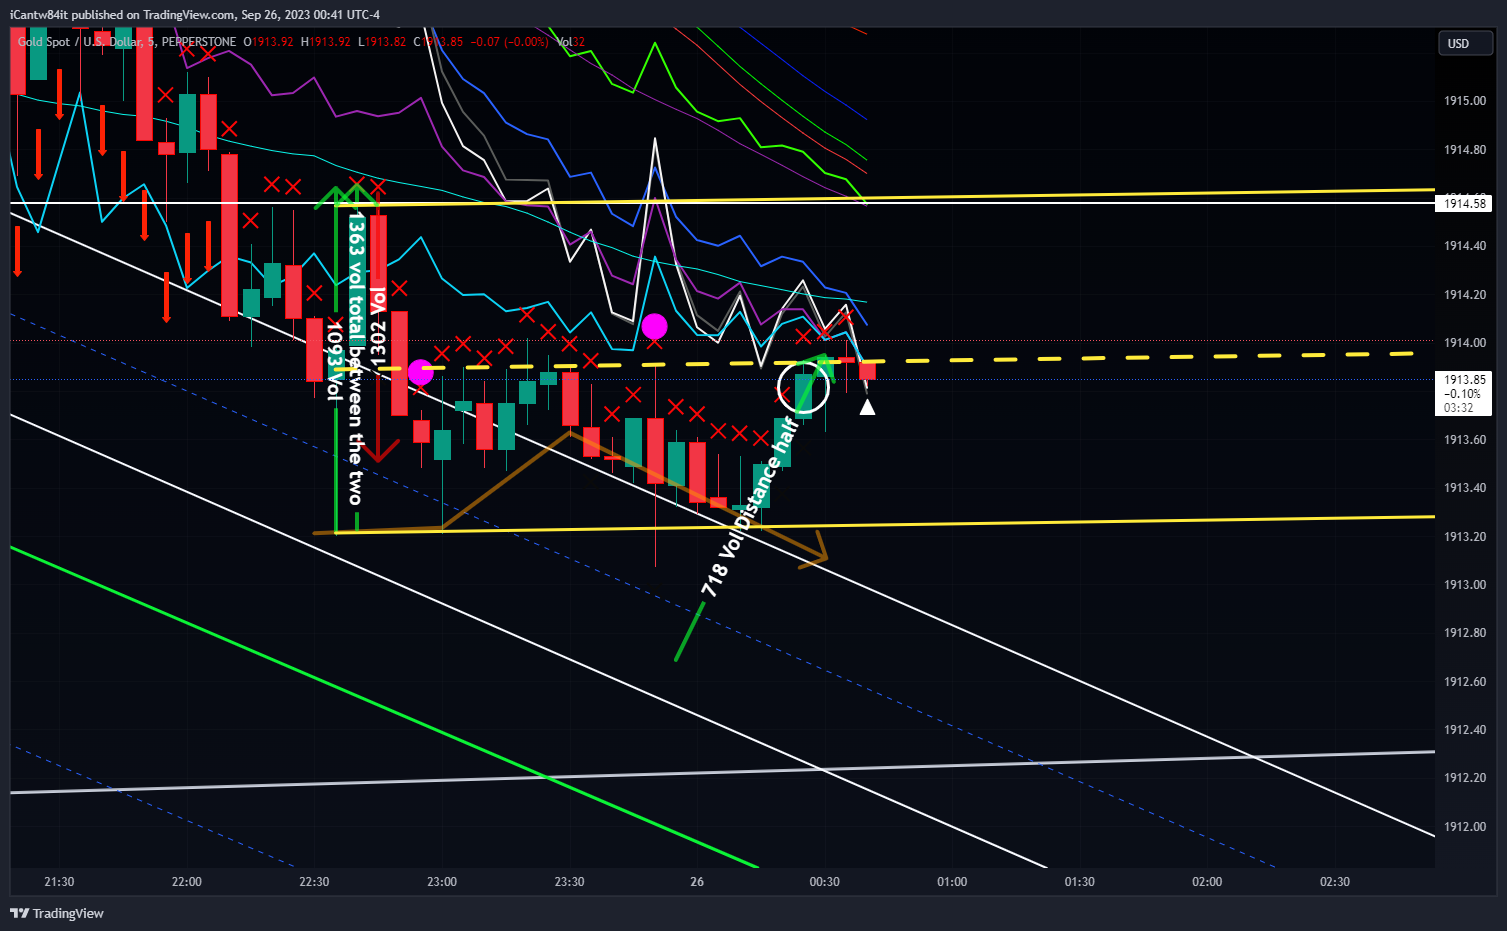The width and height of the screenshot is (1507, 931).
Task: Click the white triangle marker below last candle
Action: [x=867, y=407]
